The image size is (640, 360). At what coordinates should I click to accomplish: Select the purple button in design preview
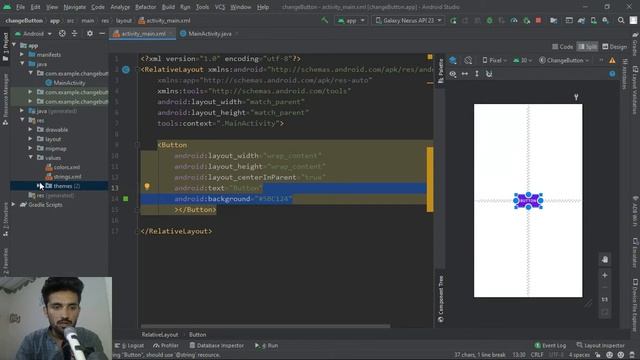point(528,201)
